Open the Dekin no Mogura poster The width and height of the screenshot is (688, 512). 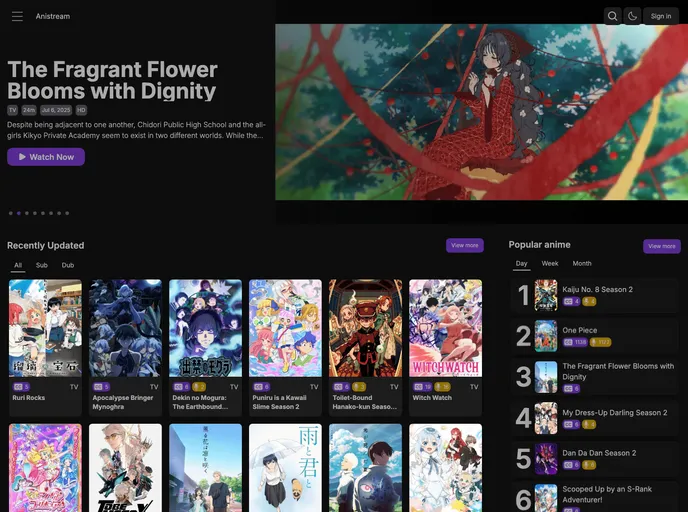(x=205, y=328)
